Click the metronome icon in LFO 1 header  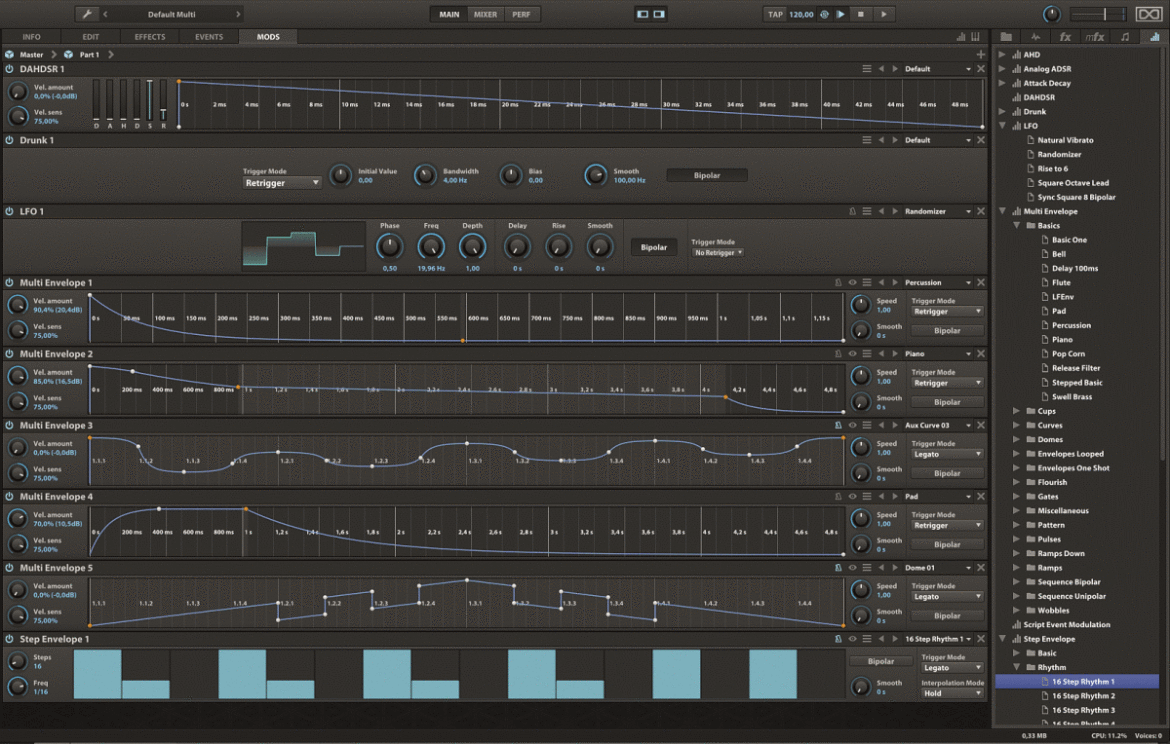(852, 211)
